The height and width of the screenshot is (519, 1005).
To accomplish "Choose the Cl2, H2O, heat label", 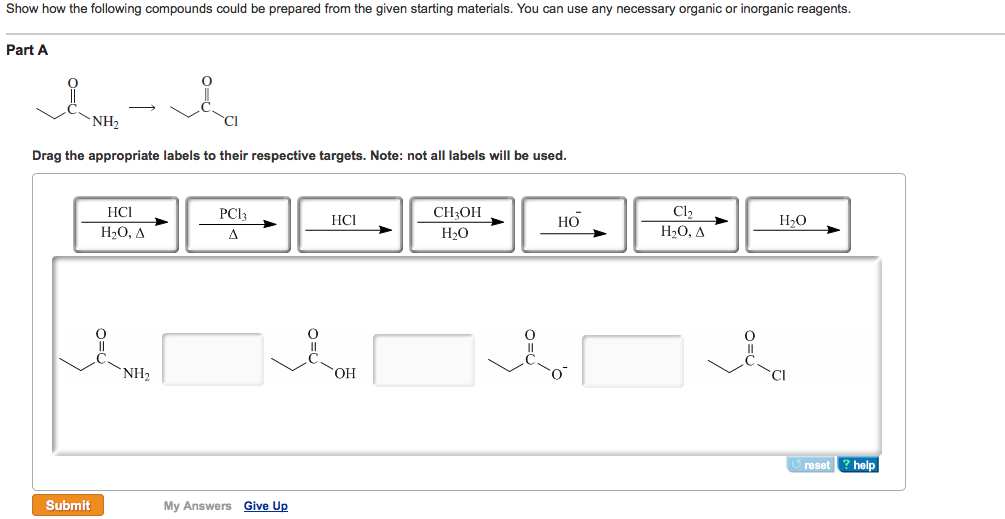I will coord(686,224).
